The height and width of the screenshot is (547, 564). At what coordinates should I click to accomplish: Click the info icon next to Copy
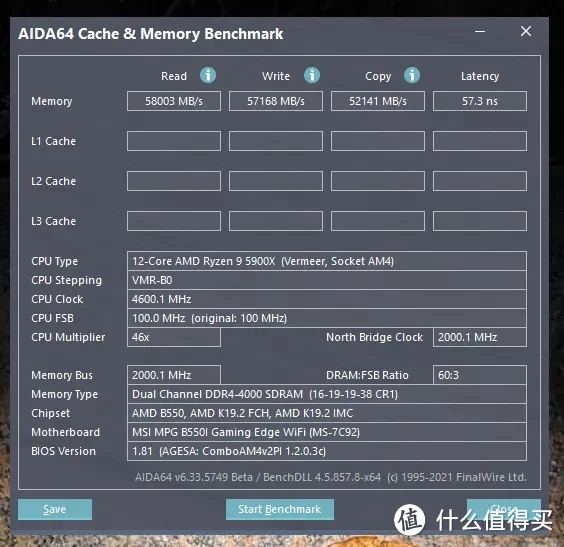[x=411, y=76]
